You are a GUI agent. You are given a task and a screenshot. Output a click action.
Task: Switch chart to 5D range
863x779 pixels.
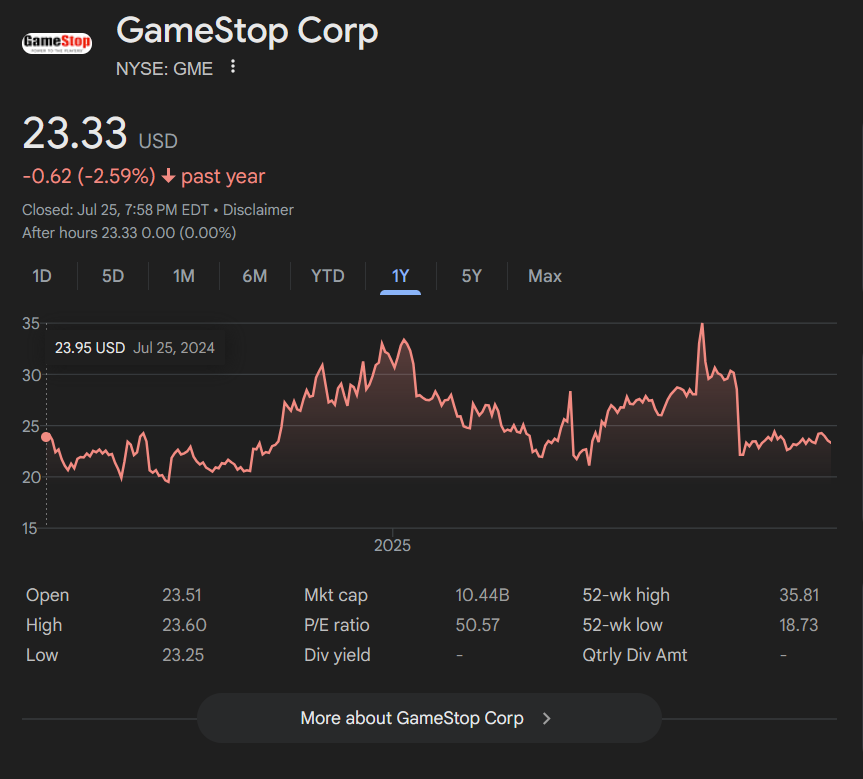click(x=113, y=276)
